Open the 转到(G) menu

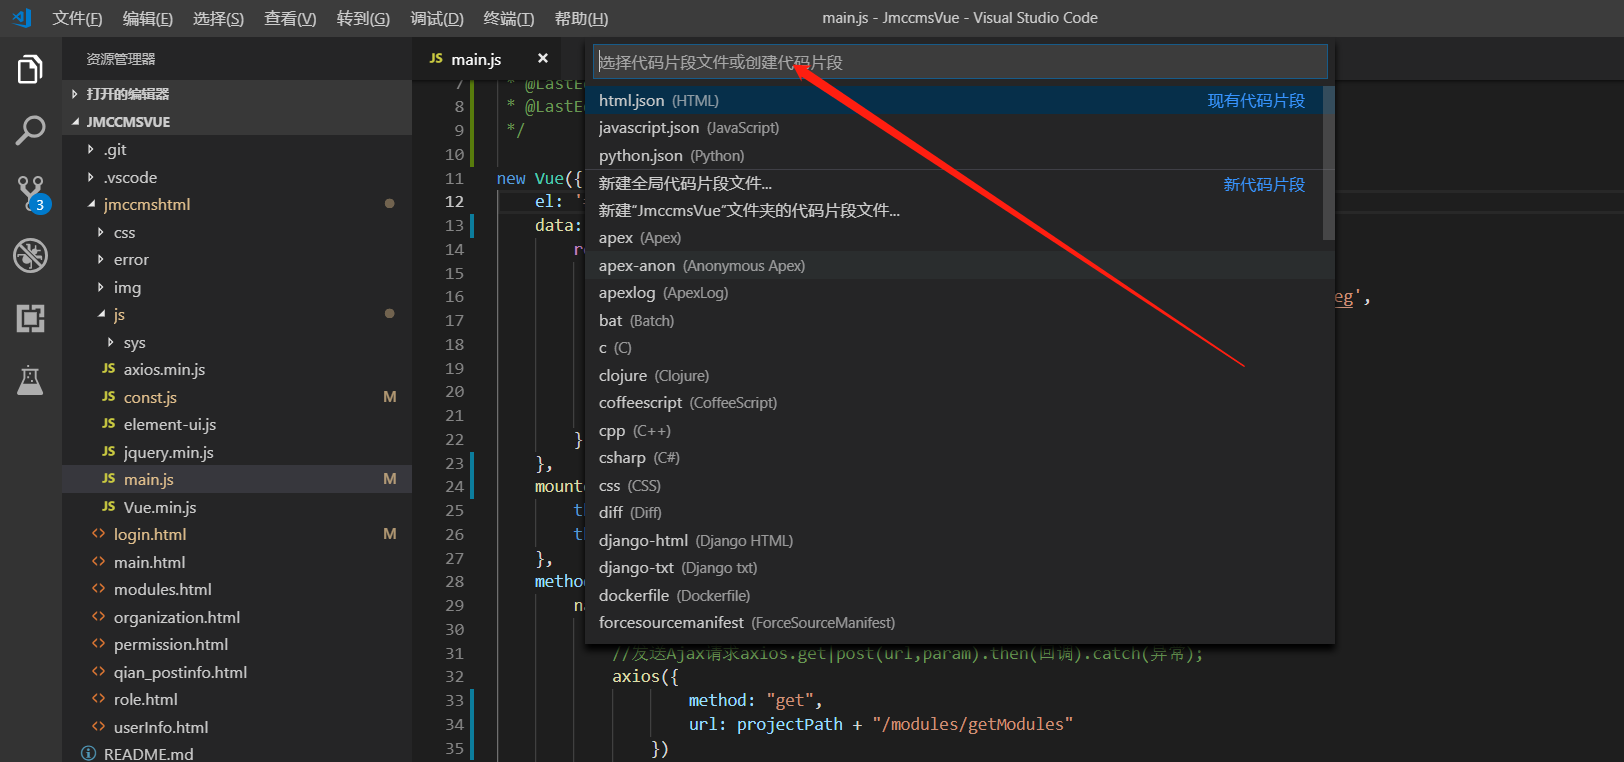coord(363,18)
